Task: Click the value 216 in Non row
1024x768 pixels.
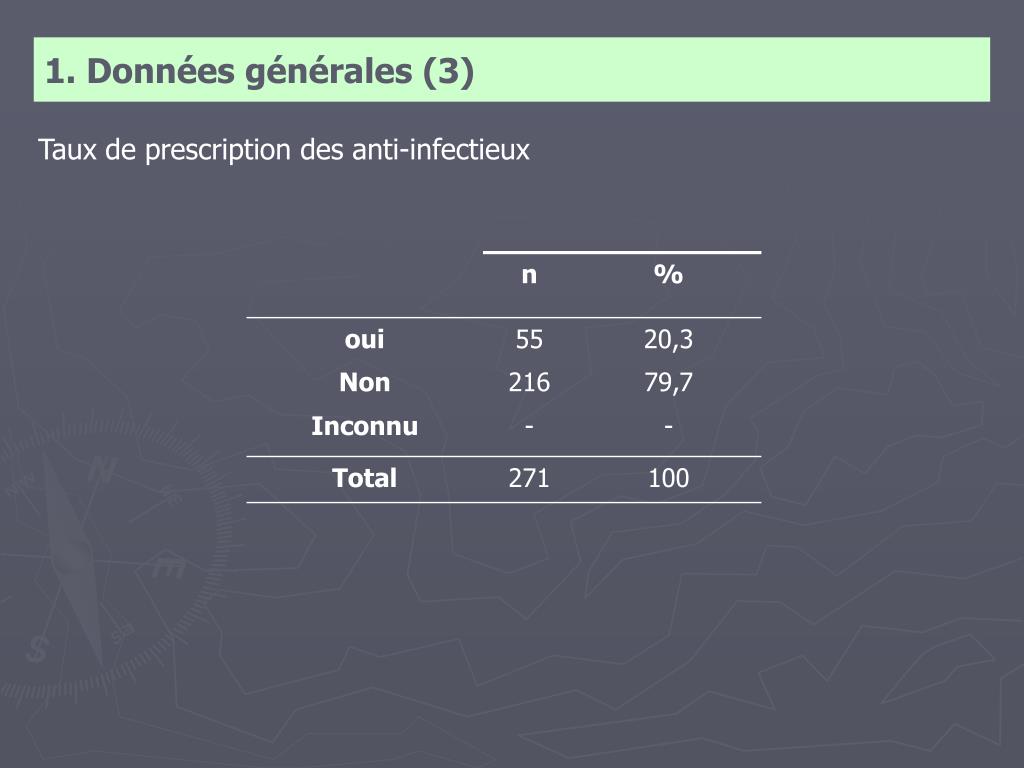Action: pos(529,383)
